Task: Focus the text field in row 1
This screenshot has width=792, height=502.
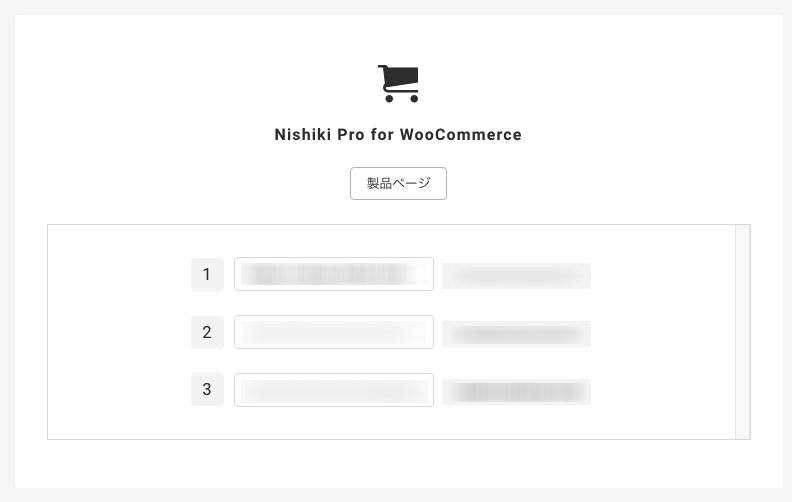Action: pos(334,274)
